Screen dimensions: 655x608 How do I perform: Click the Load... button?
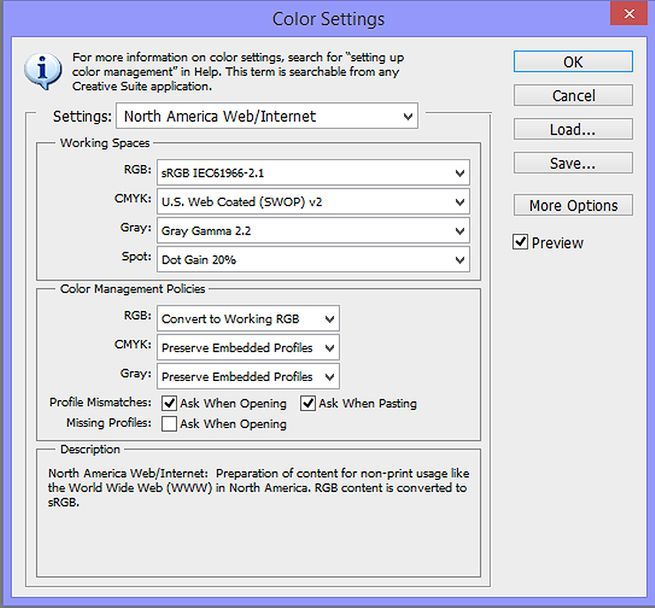[x=573, y=129]
